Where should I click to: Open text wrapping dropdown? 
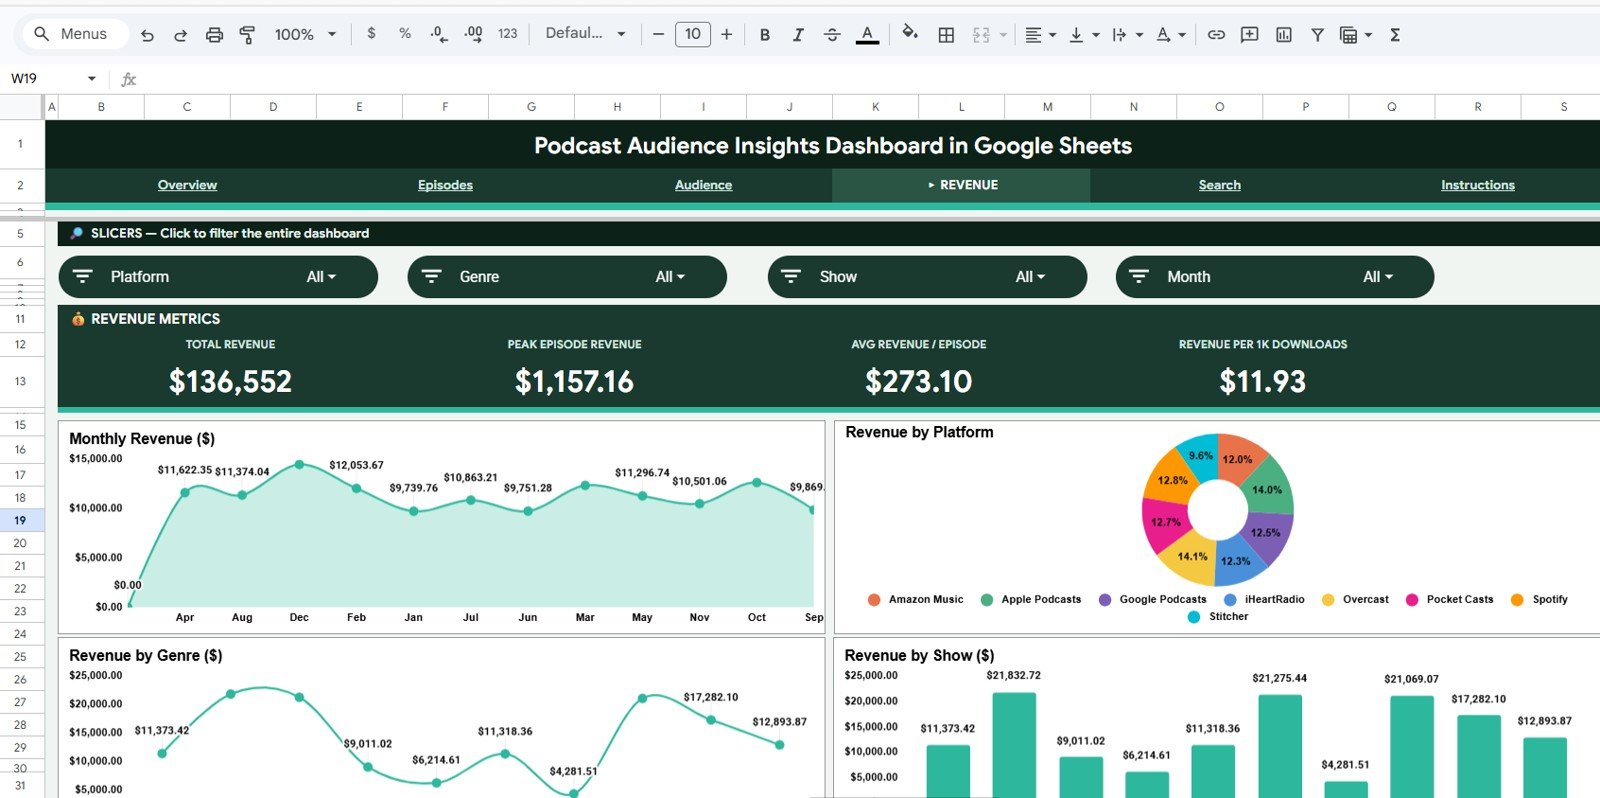[x=1127, y=34]
